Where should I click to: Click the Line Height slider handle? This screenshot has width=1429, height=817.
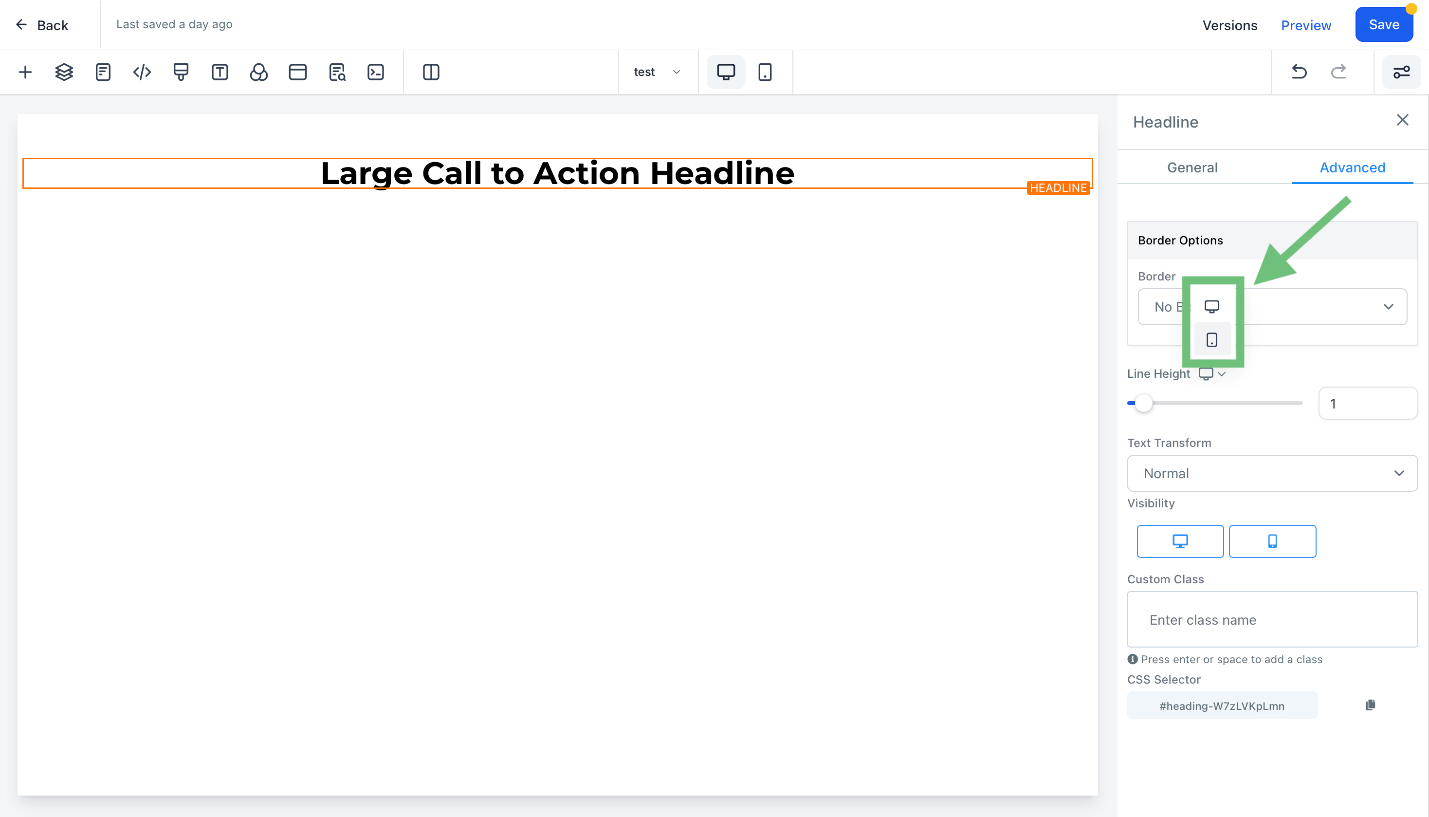(x=1144, y=403)
